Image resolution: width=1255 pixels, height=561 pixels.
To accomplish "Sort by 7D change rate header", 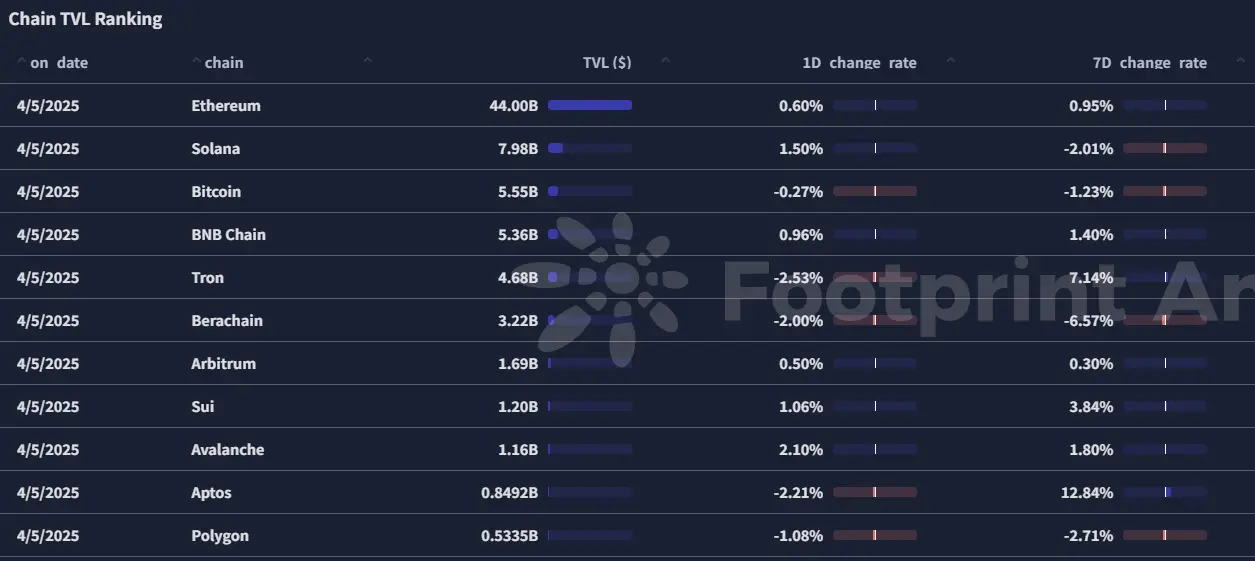I will [1149, 63].
